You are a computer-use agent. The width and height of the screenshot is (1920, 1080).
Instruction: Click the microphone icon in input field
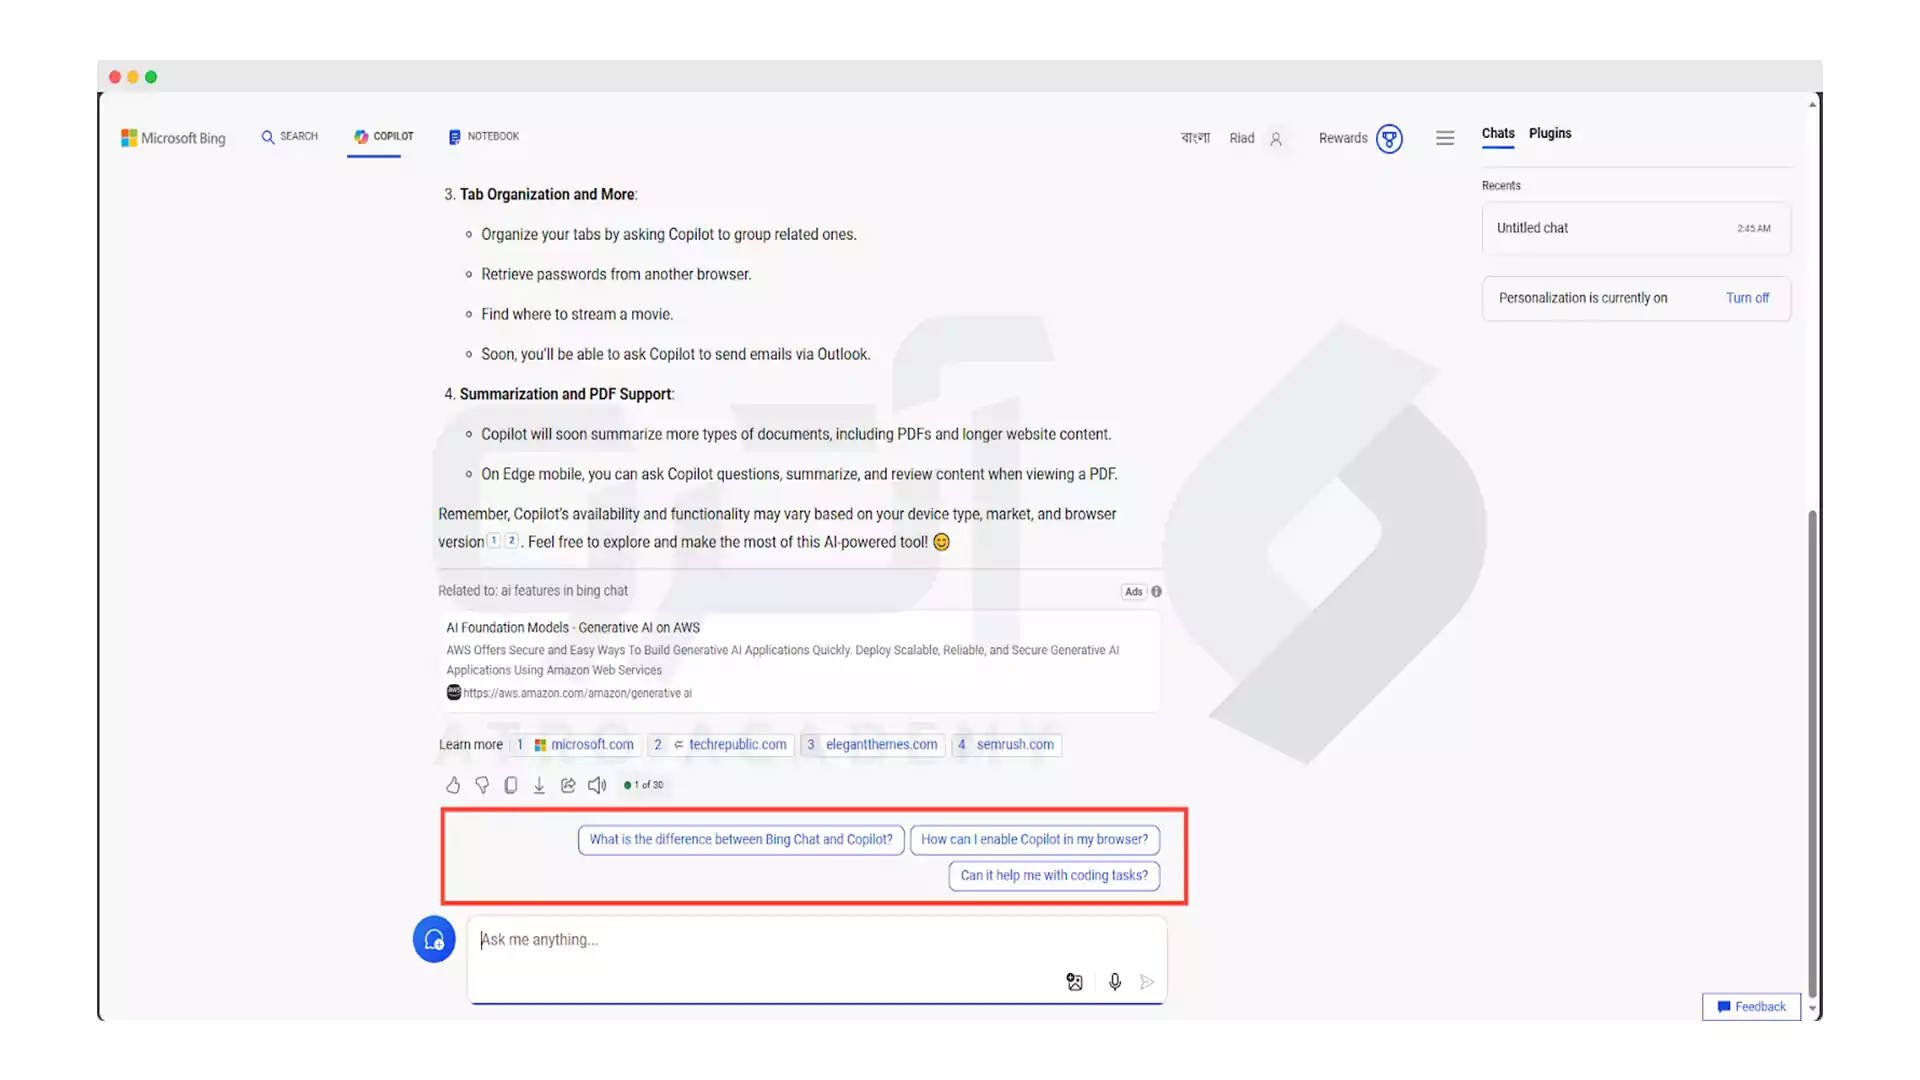(1114, 981)
